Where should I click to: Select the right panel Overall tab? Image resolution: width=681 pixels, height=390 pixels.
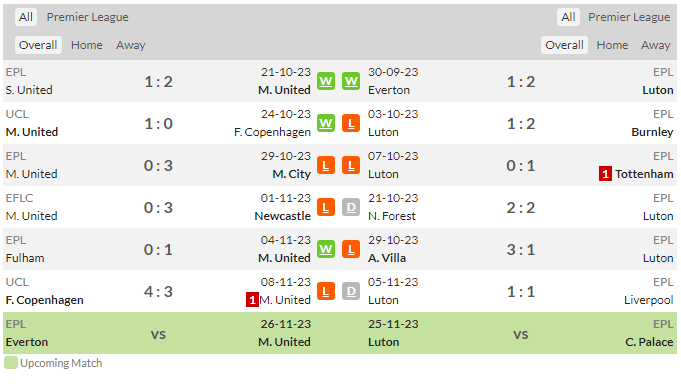pyautogui.click(x=564, y=45)
